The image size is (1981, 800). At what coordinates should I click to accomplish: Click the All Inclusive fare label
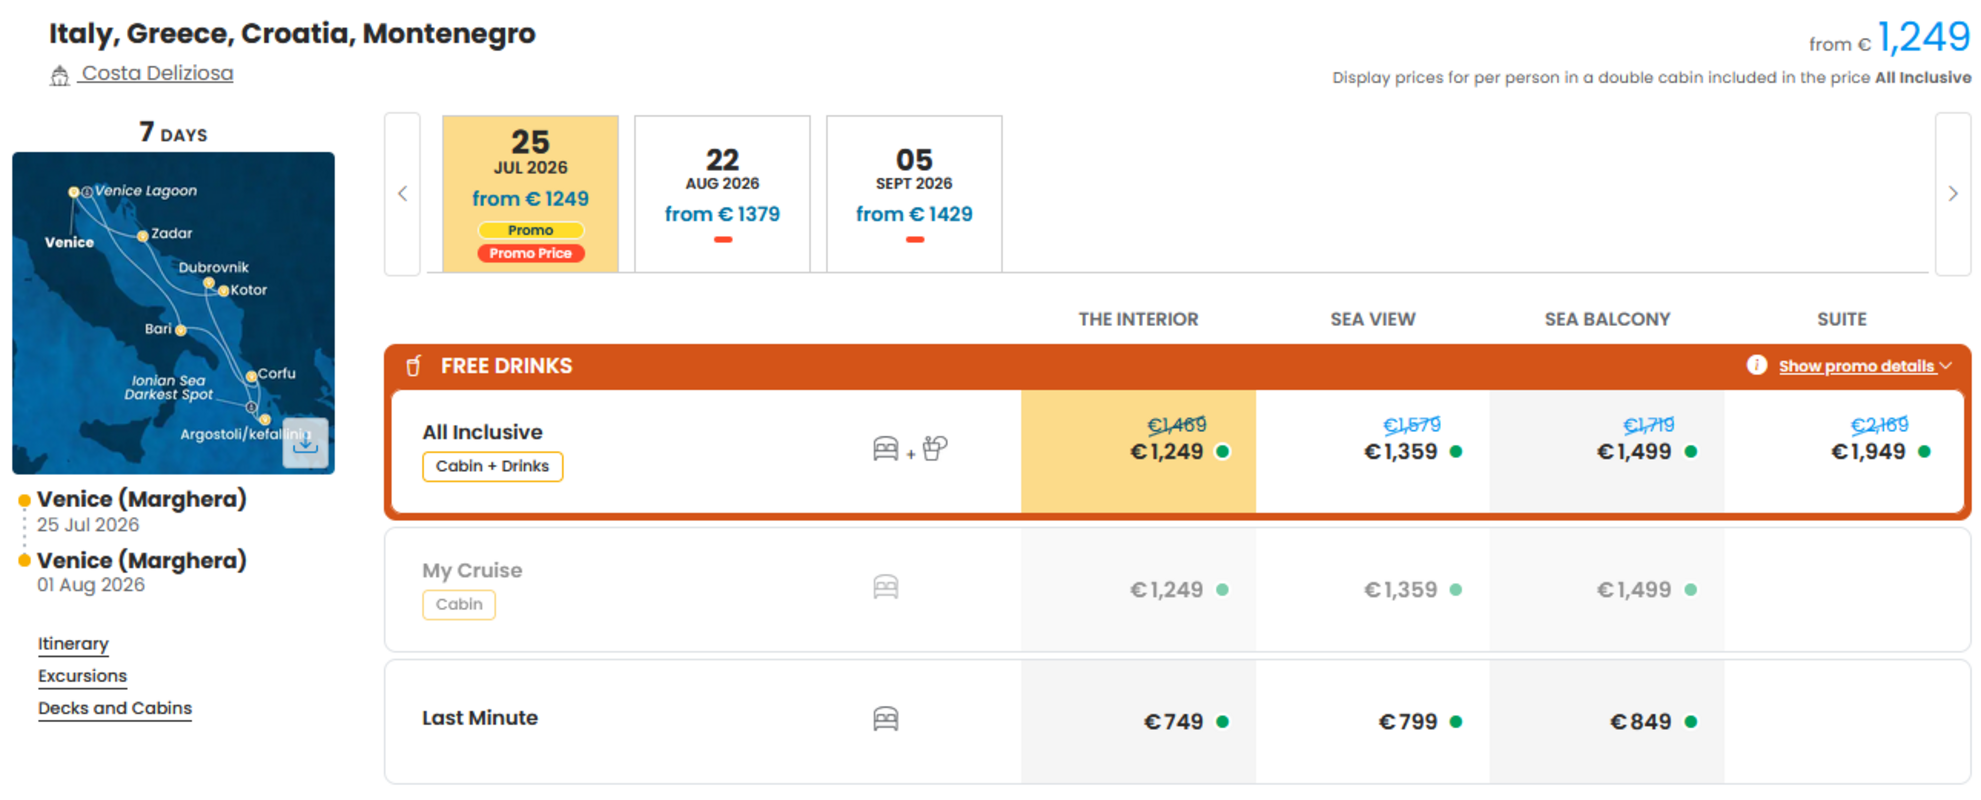[482, 432]
